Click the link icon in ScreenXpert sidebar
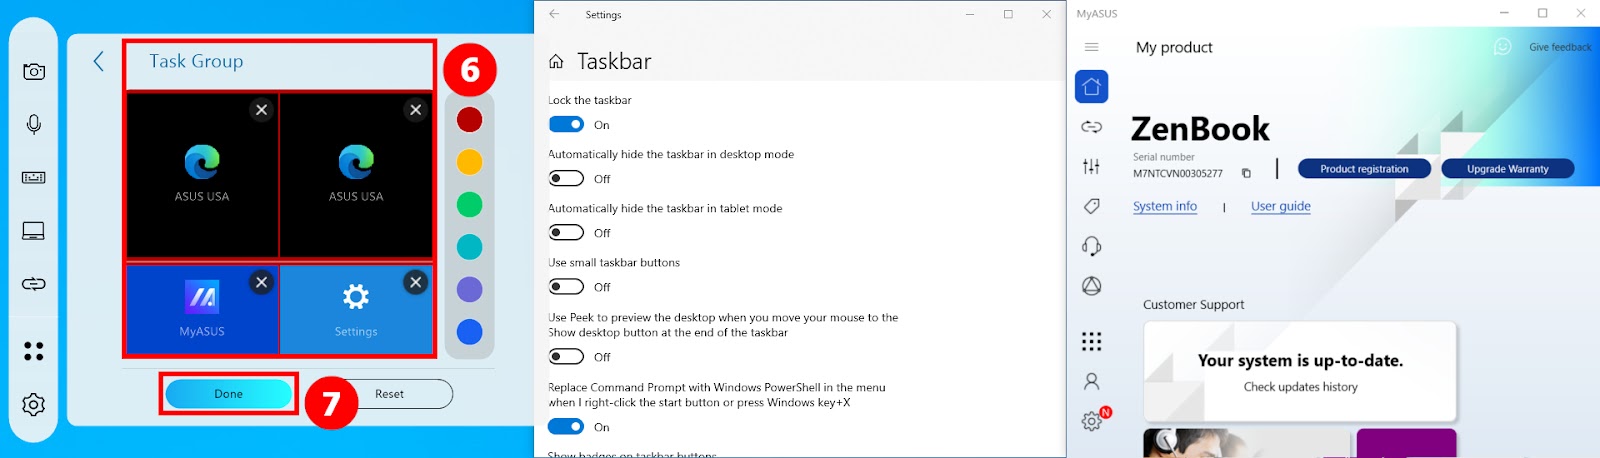1600x458 pixels. (34, 284)
